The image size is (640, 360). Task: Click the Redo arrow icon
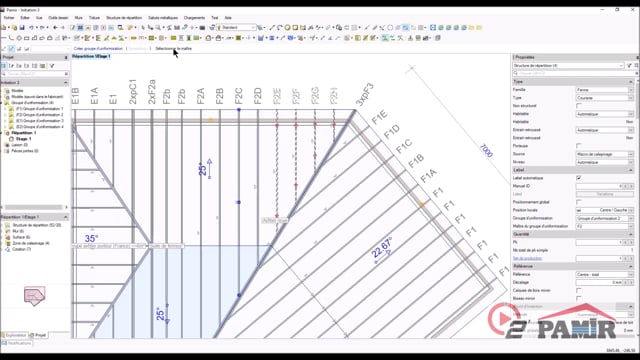point(42,28)
